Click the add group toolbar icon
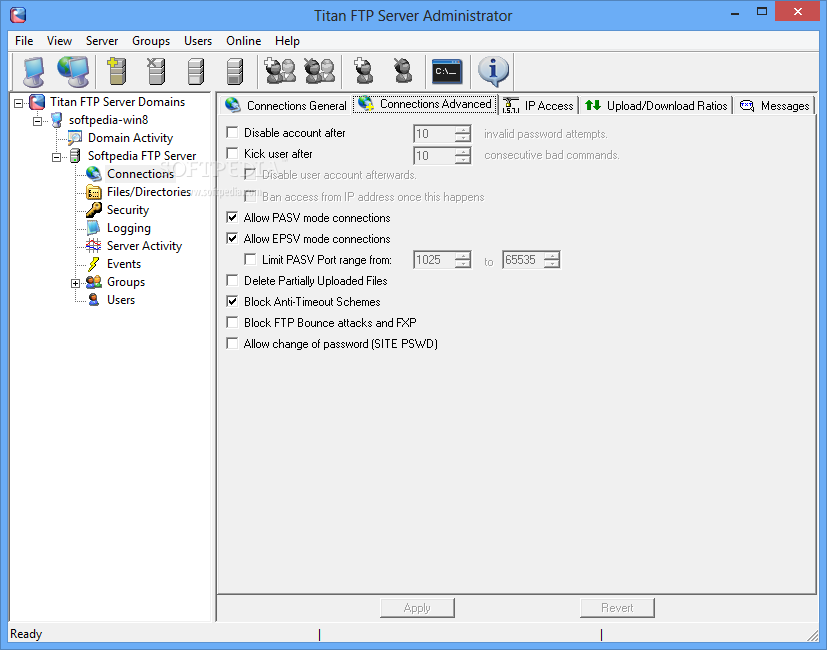The height and width of the screenshot is (650, 827). (x=280, y=71)
